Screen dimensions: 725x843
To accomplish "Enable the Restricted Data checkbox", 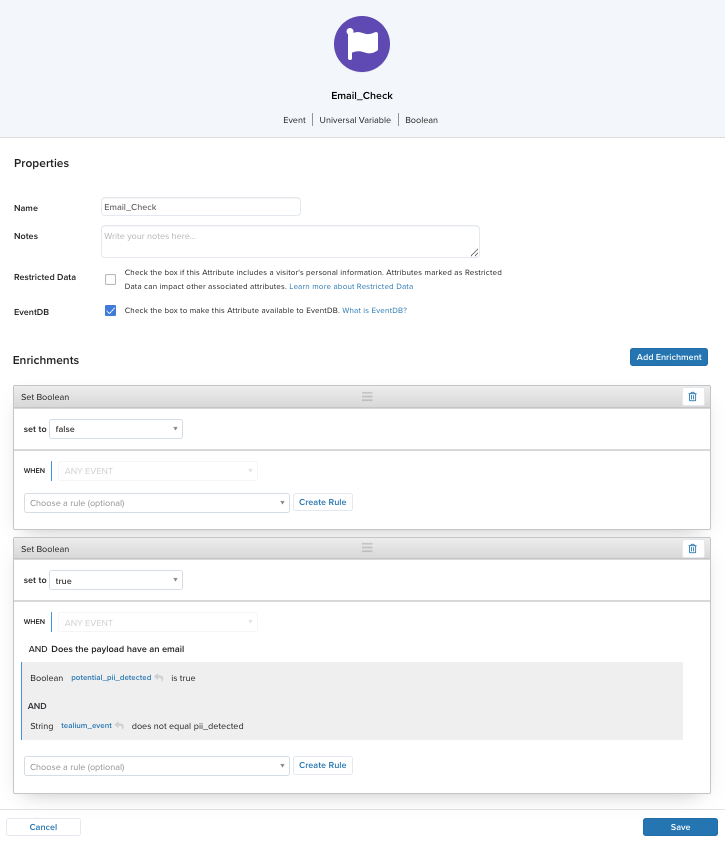I will (x=110, y=279).
